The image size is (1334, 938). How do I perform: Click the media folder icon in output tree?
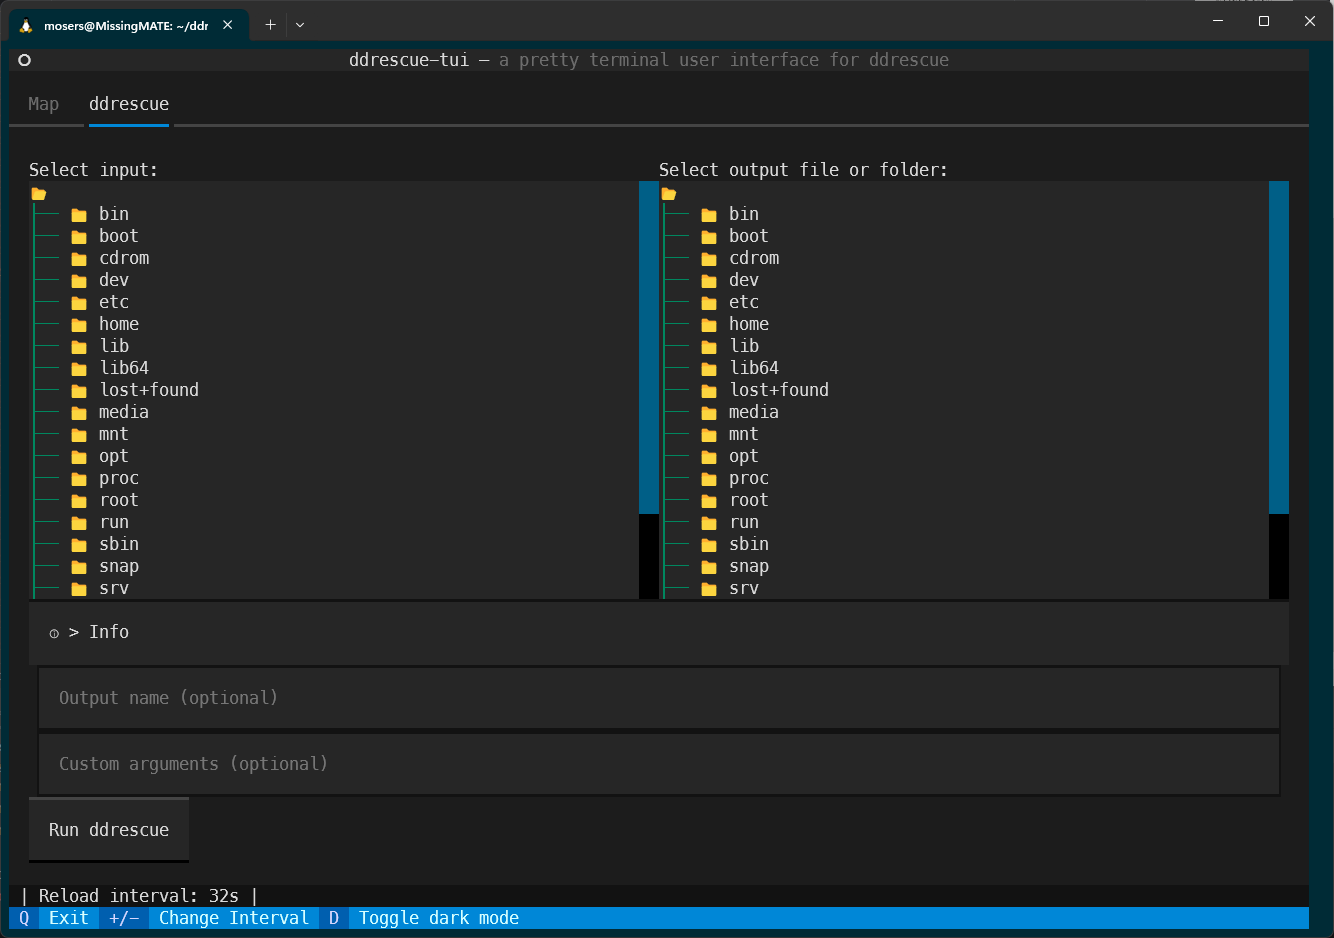click(709, 413)
